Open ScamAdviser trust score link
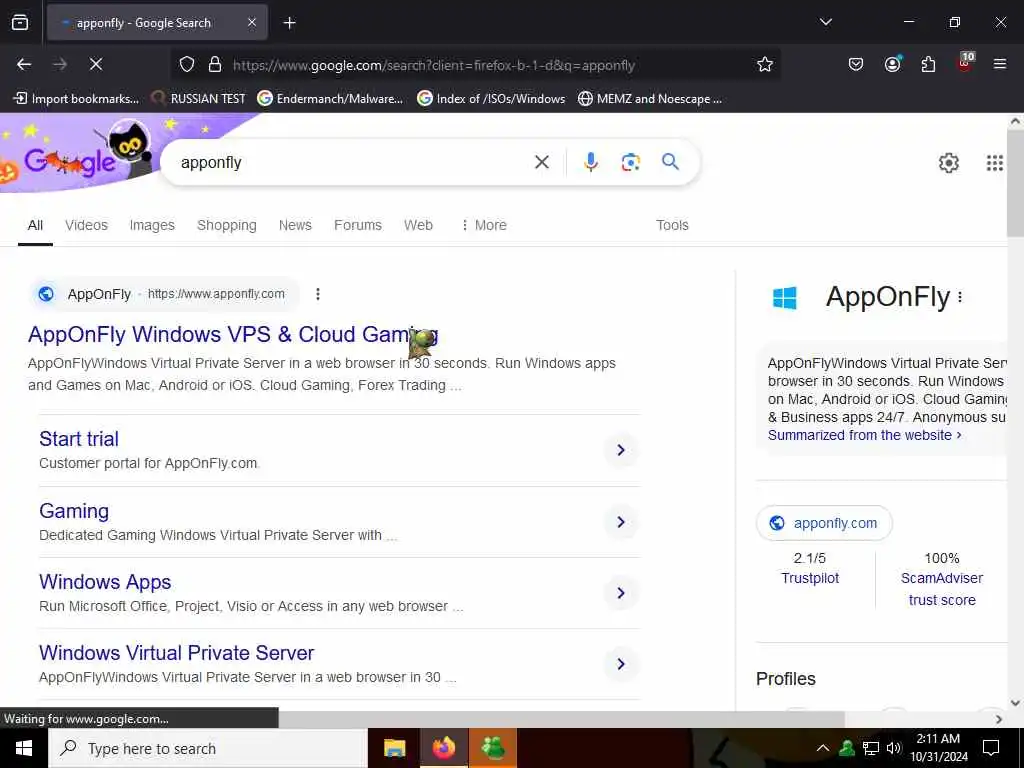 942,589
